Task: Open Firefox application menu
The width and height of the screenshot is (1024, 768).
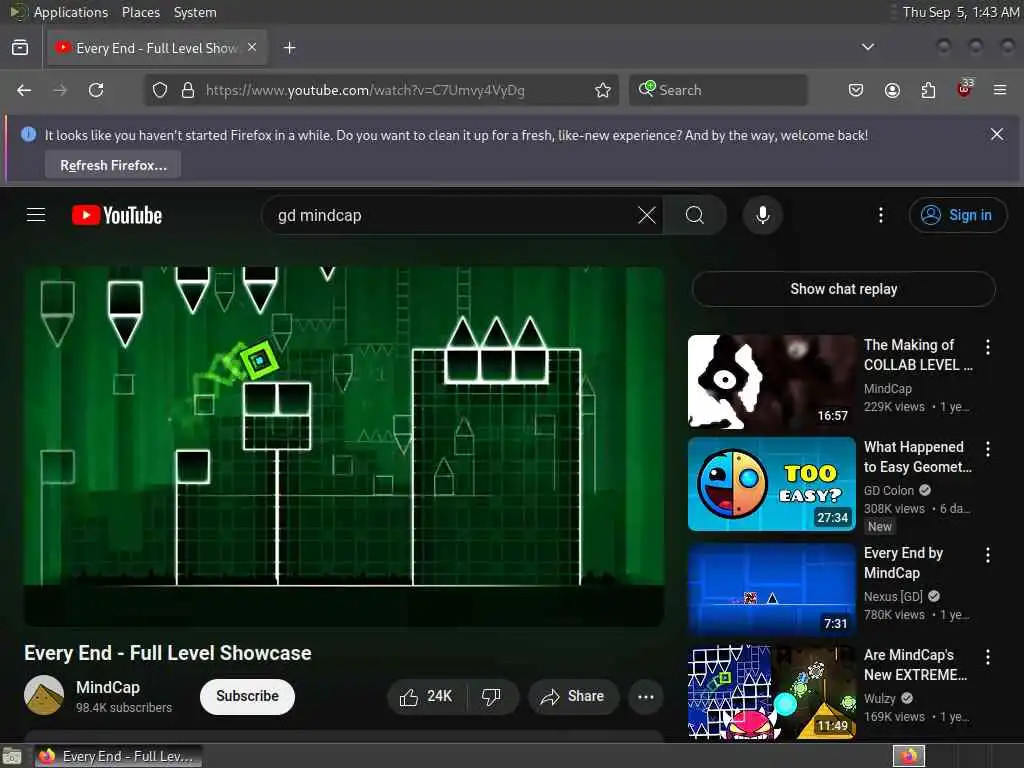Action: pos(1000,90)
